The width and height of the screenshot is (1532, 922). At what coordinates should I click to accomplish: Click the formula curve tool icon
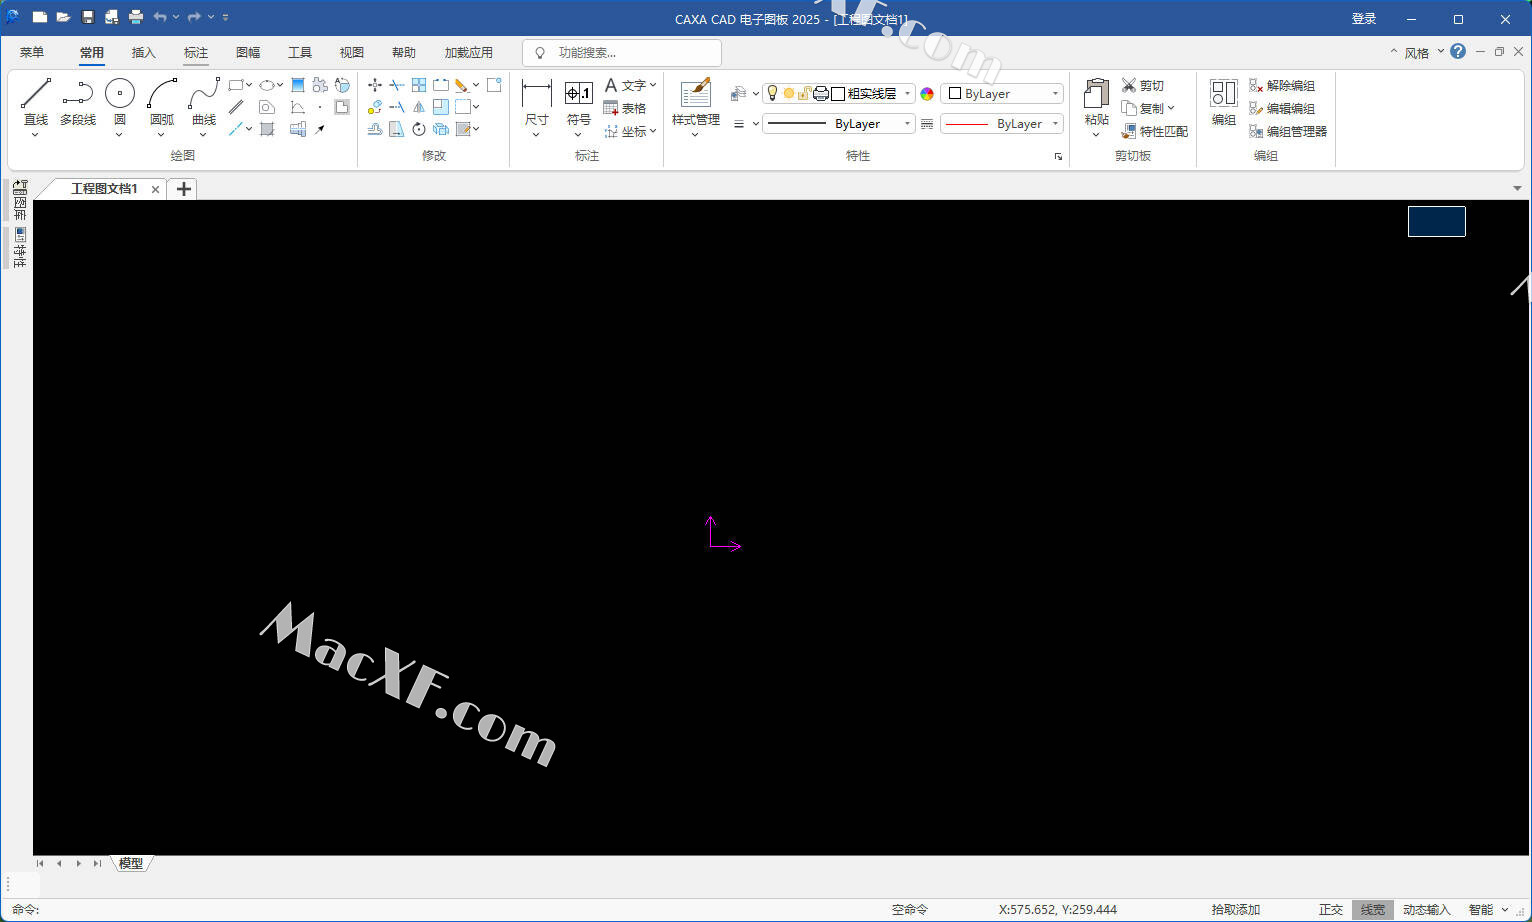(298, 107)
